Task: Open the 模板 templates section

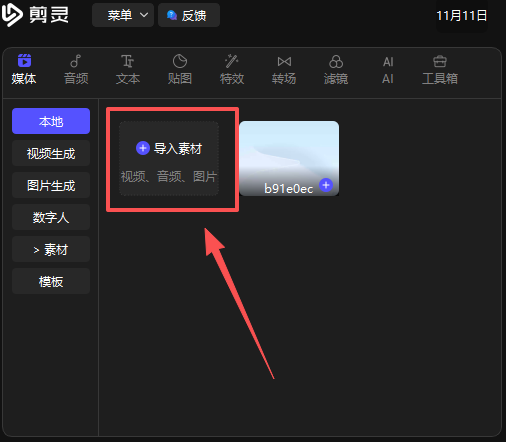Action: click(51, 281)
